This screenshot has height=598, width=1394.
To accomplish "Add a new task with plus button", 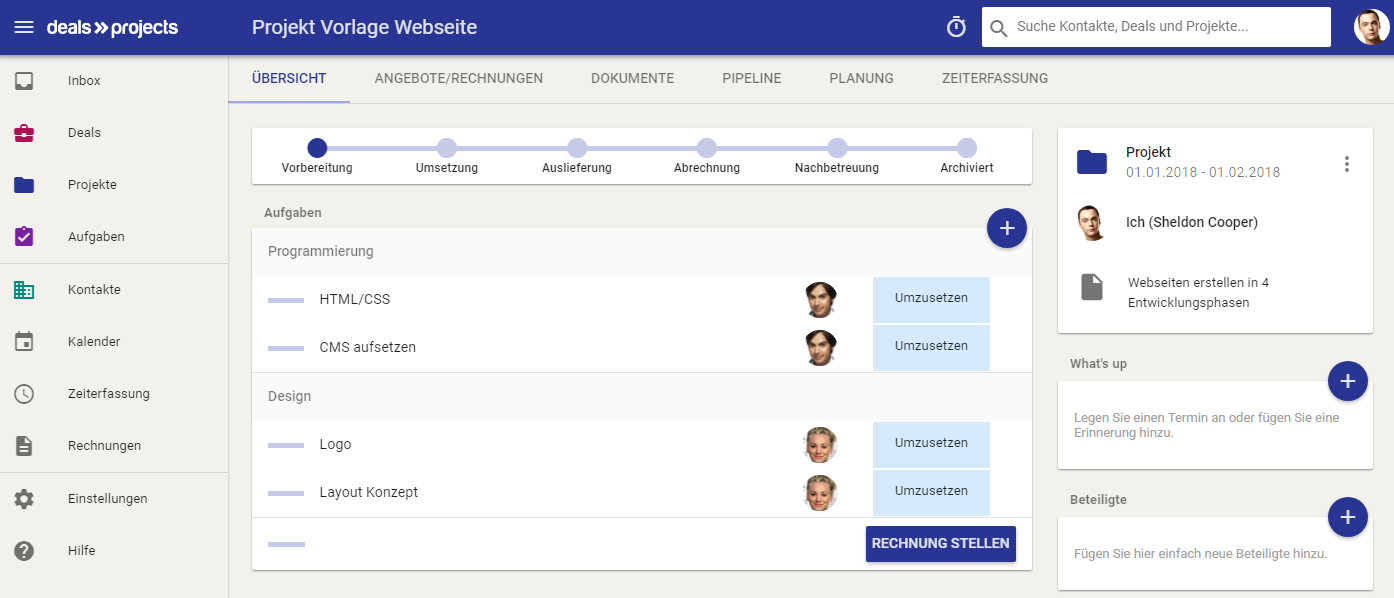I will click(x=1007, y=229).
